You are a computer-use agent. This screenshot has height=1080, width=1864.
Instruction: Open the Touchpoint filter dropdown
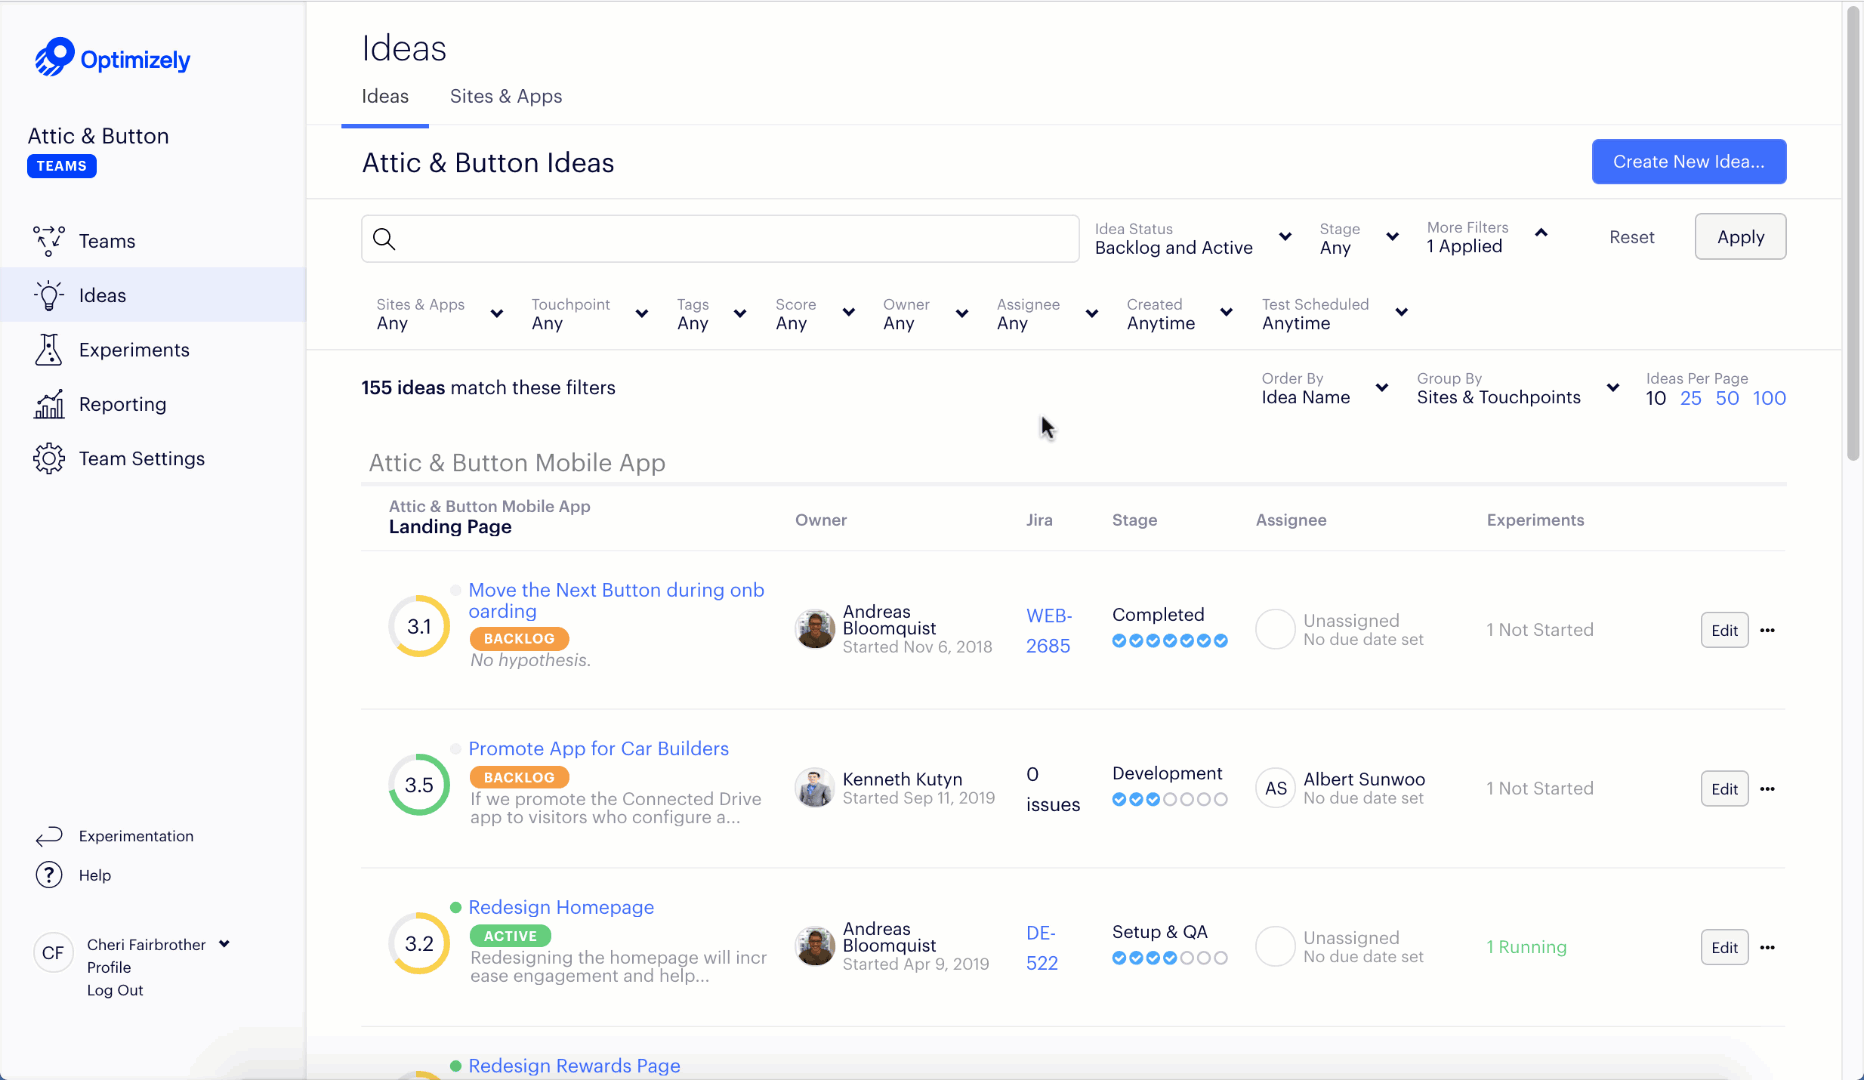coord(590,314)
